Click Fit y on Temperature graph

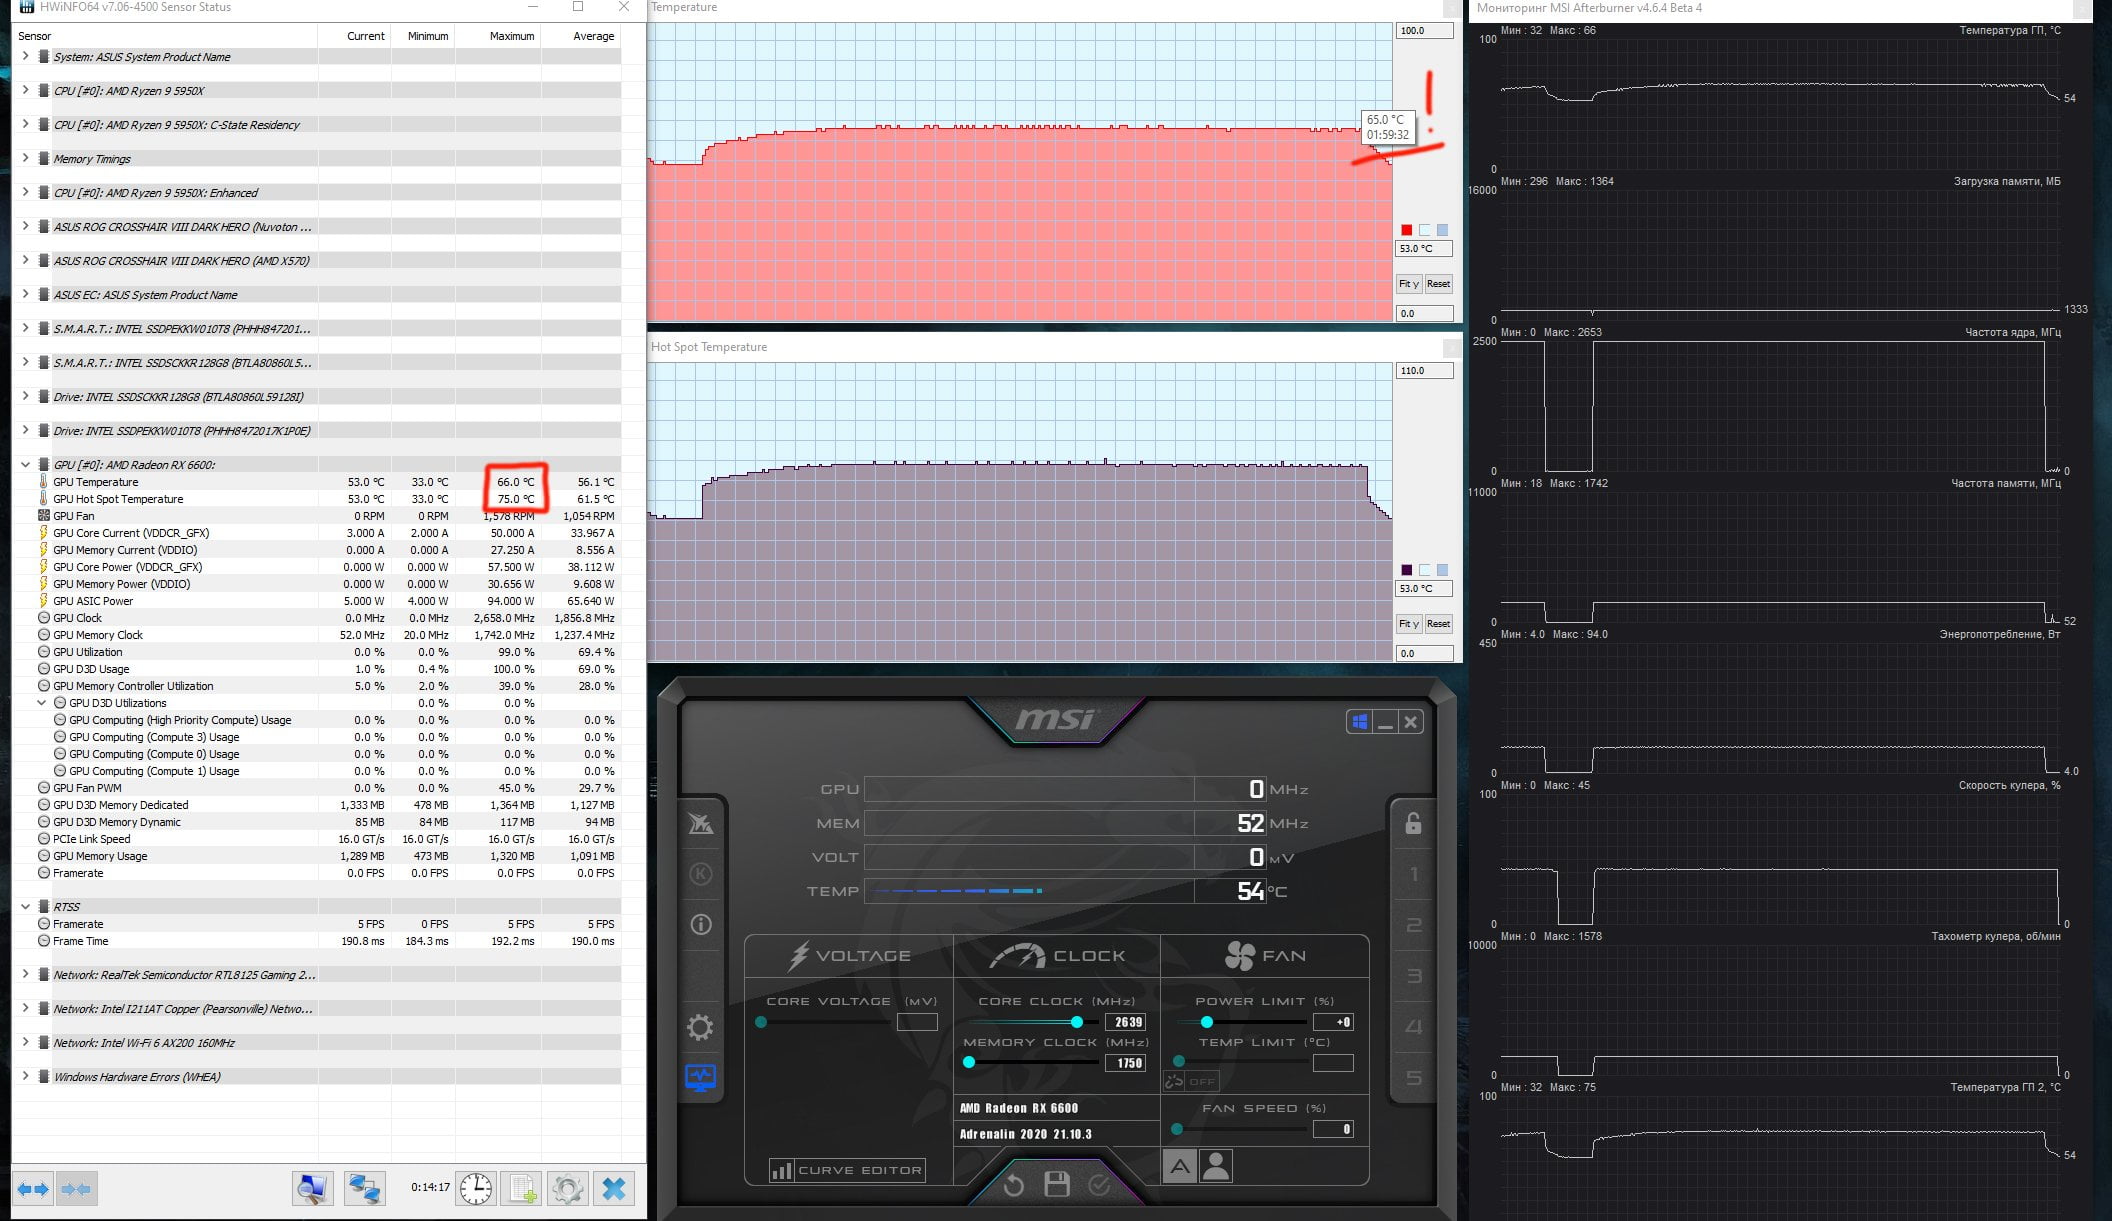pos(1408,284)
